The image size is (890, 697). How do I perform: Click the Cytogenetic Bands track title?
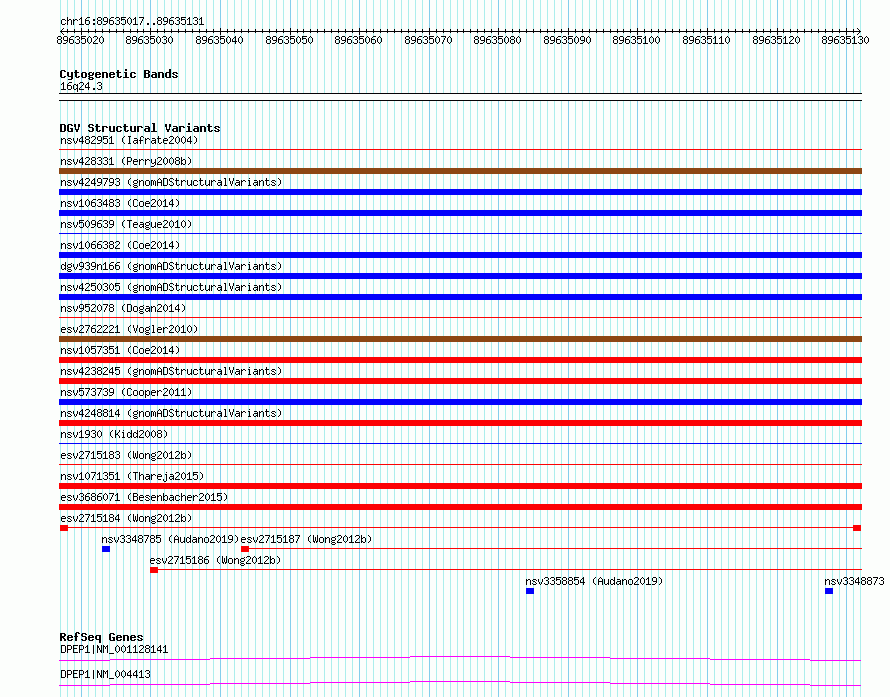(x=119, y=74)
